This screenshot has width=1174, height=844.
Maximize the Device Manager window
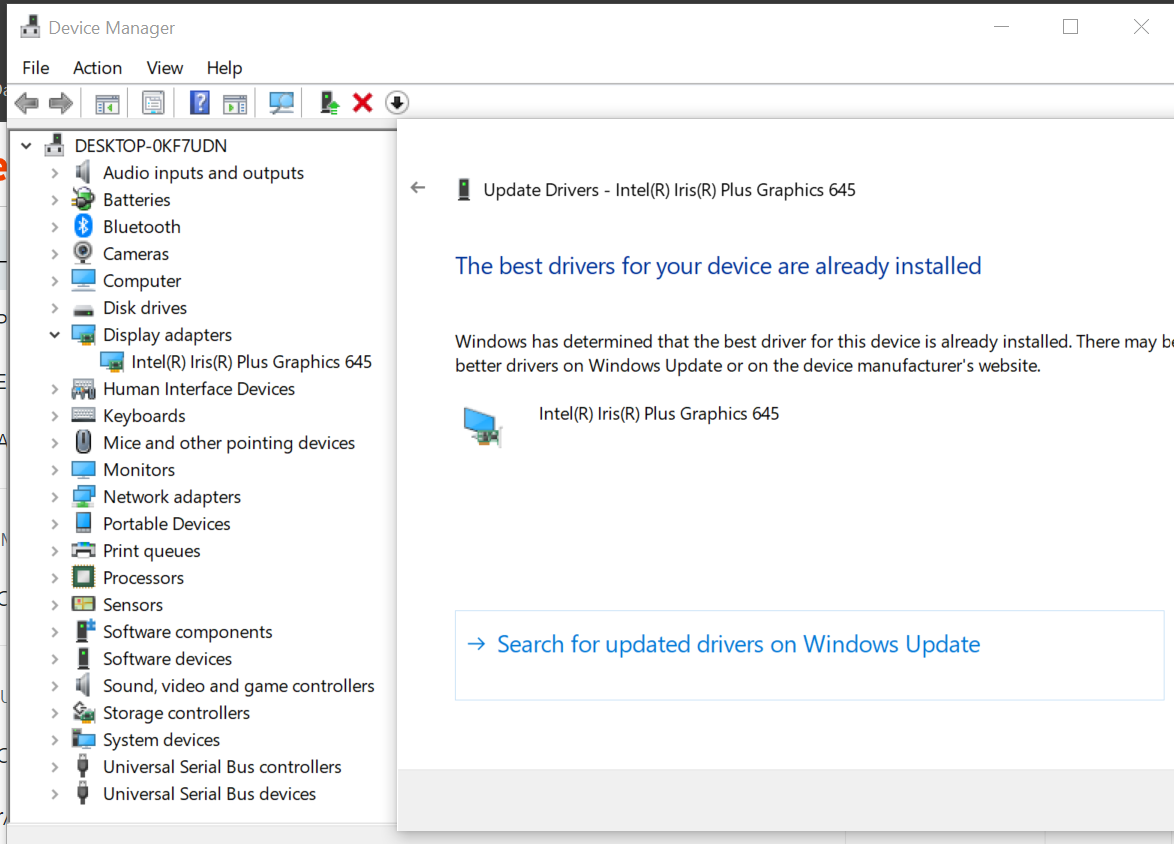(x=1071, y=27)
